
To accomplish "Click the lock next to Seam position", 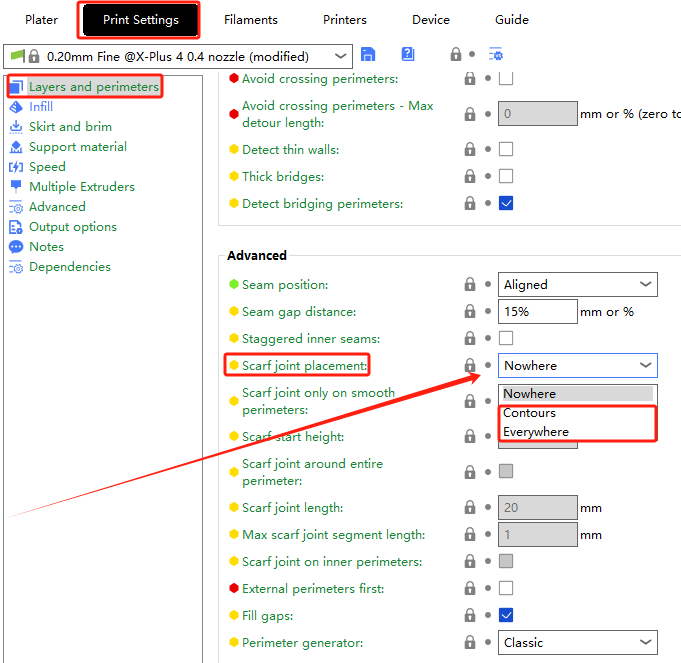I will point(469,285).
